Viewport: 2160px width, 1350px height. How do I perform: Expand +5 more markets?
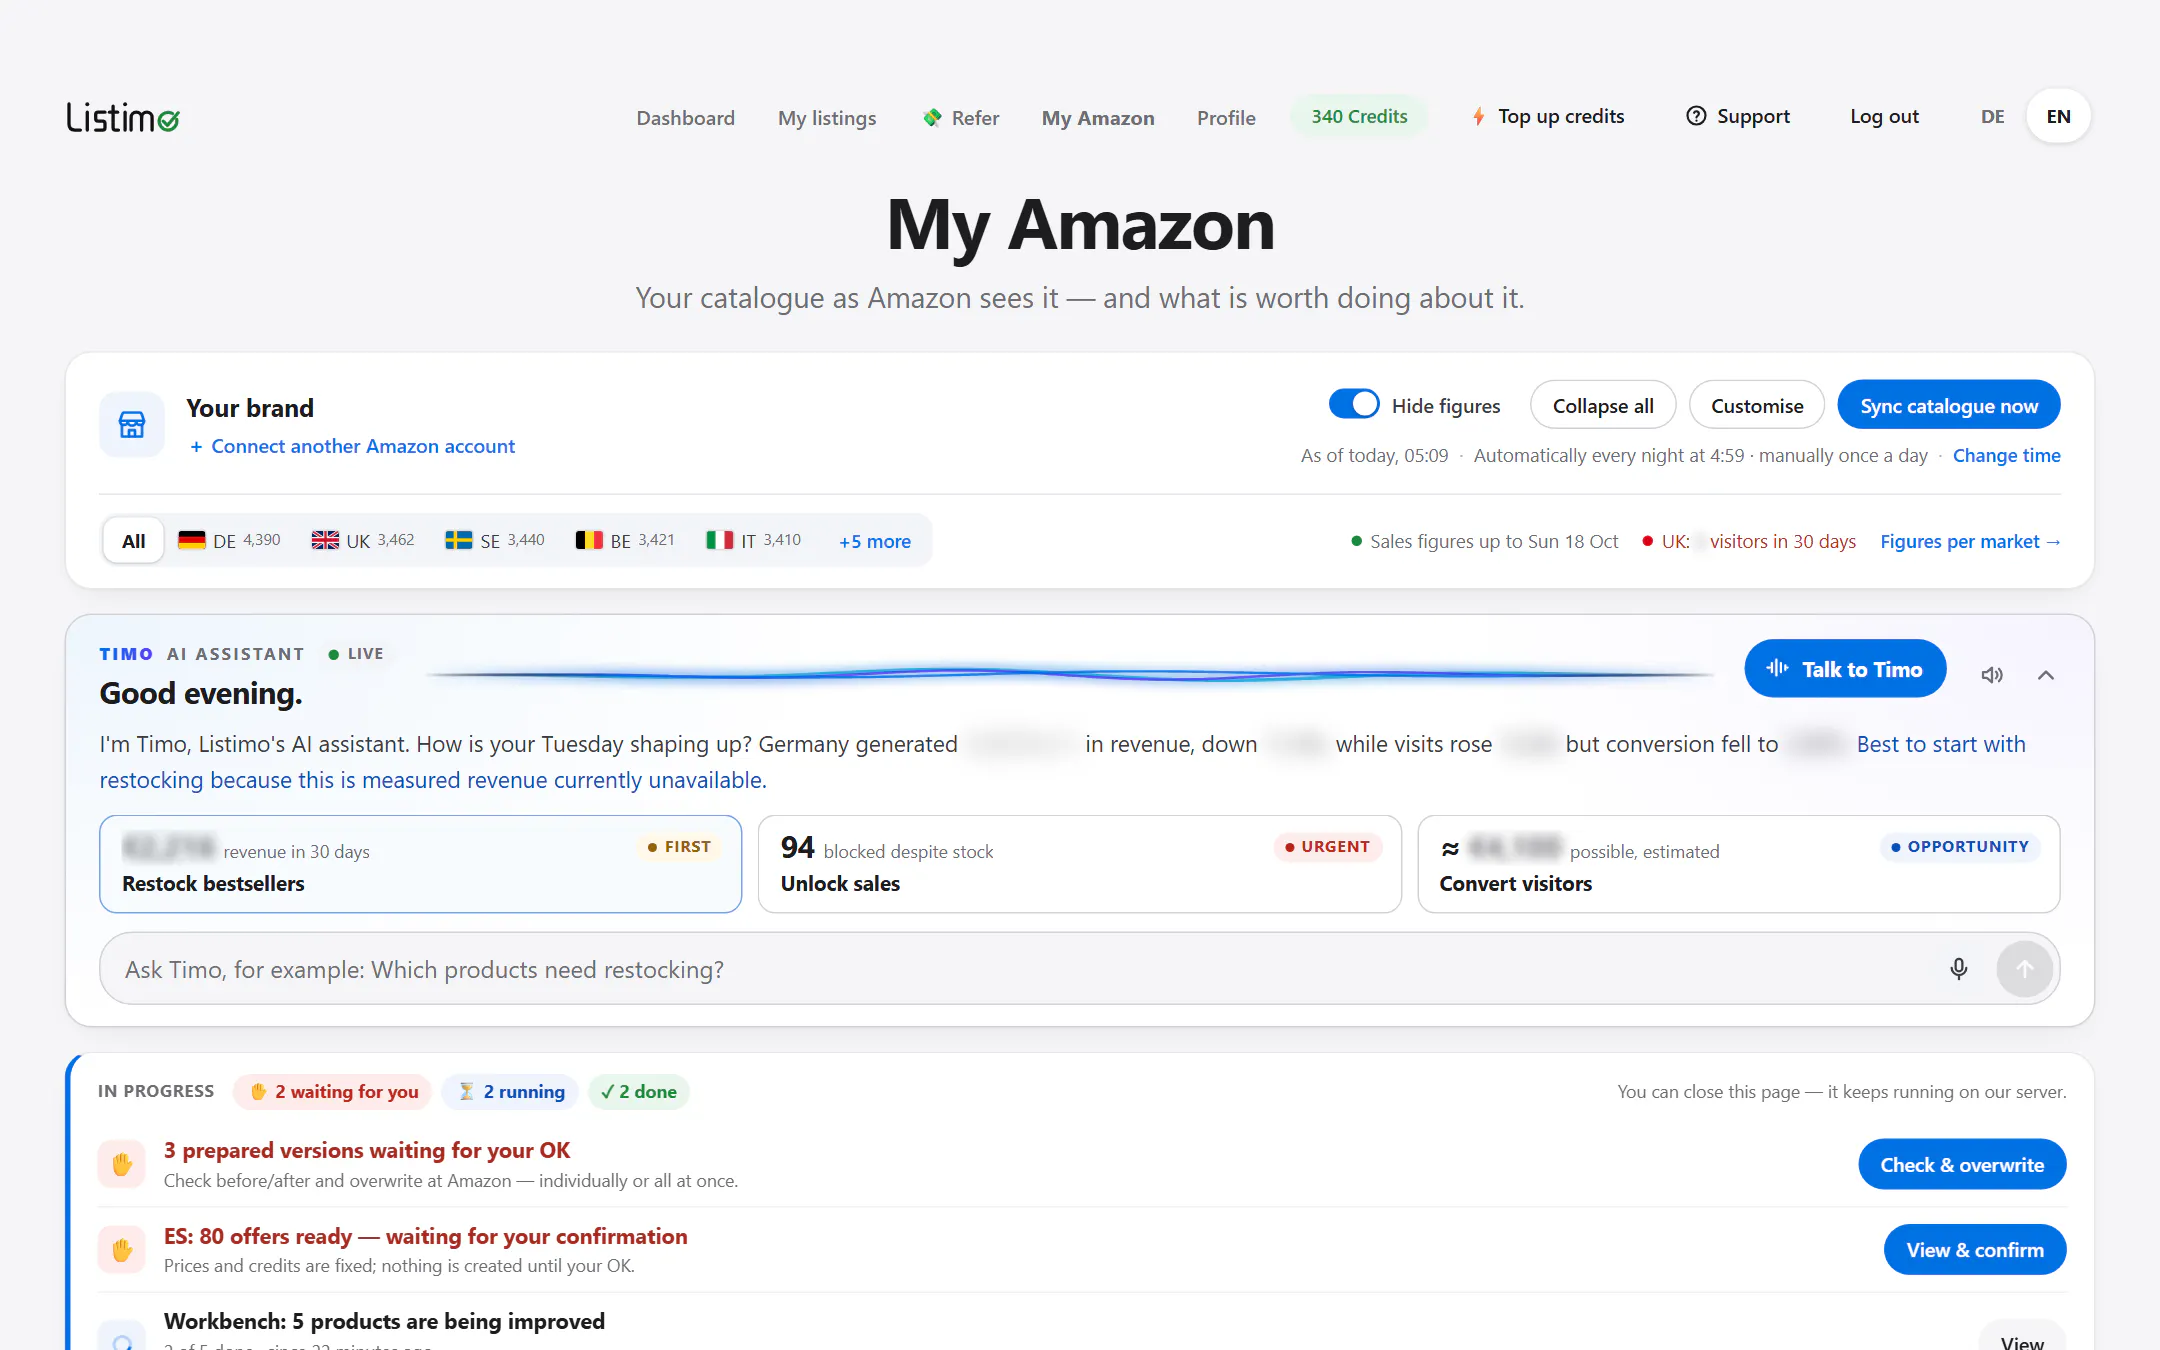[875, 542]
